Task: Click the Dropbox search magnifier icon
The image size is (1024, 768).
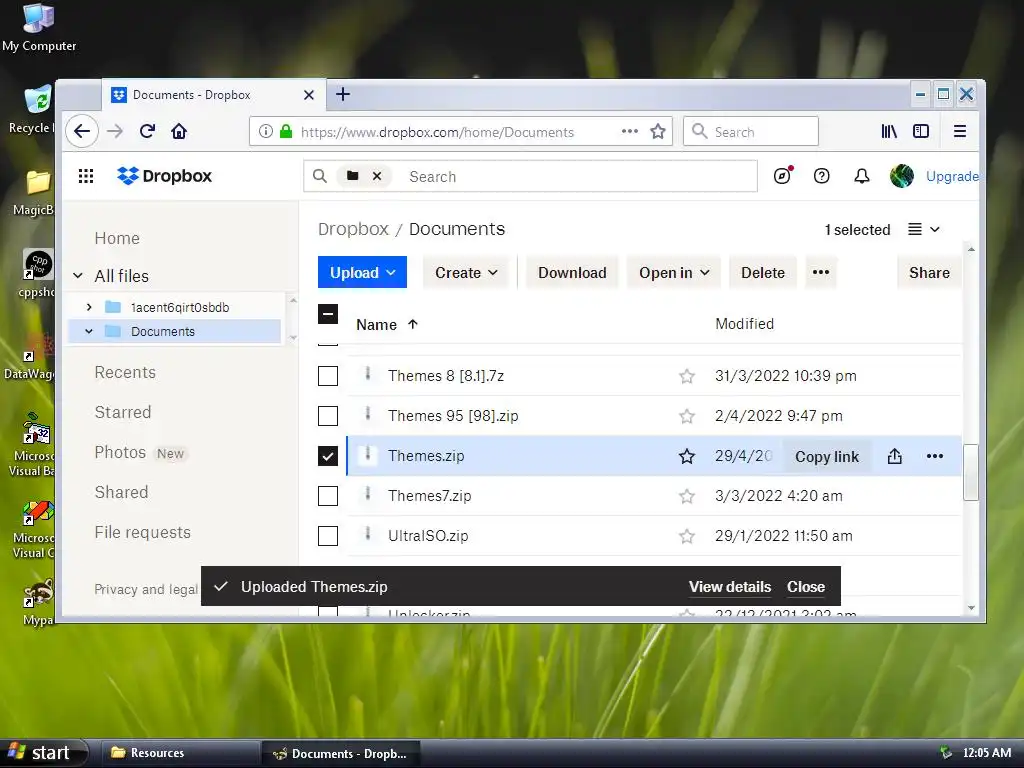Action: [x=319, y=176]
